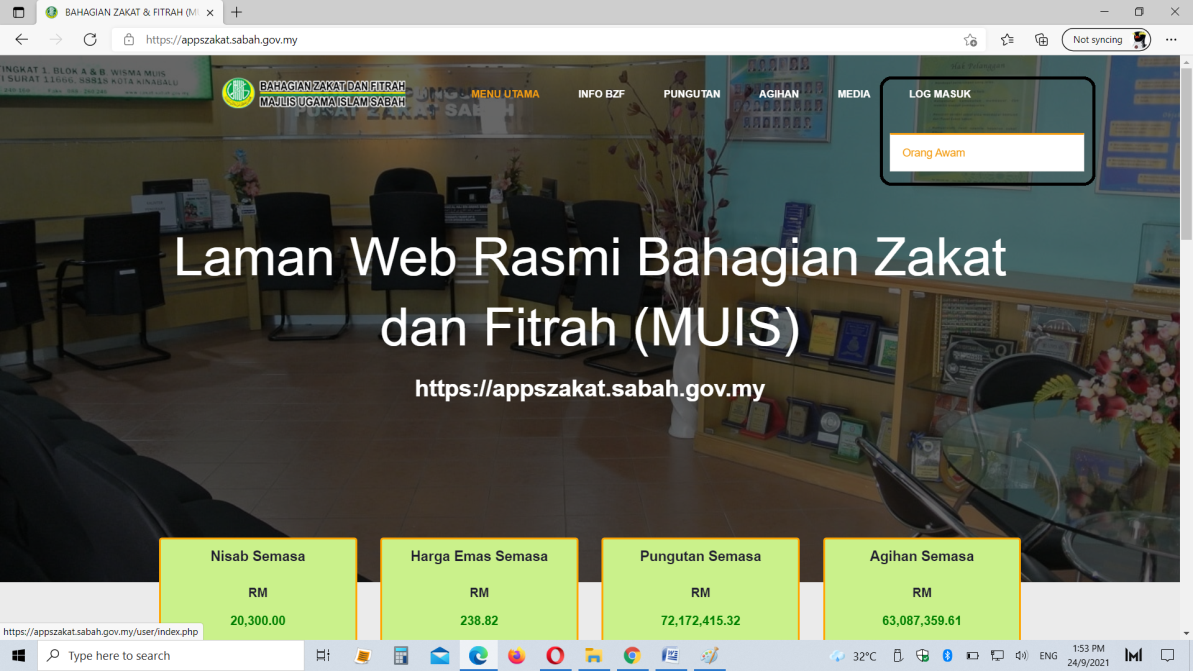Select MENU UTAMA in navigation
The image size is (1193, 671).
click(x=505, y=94)
